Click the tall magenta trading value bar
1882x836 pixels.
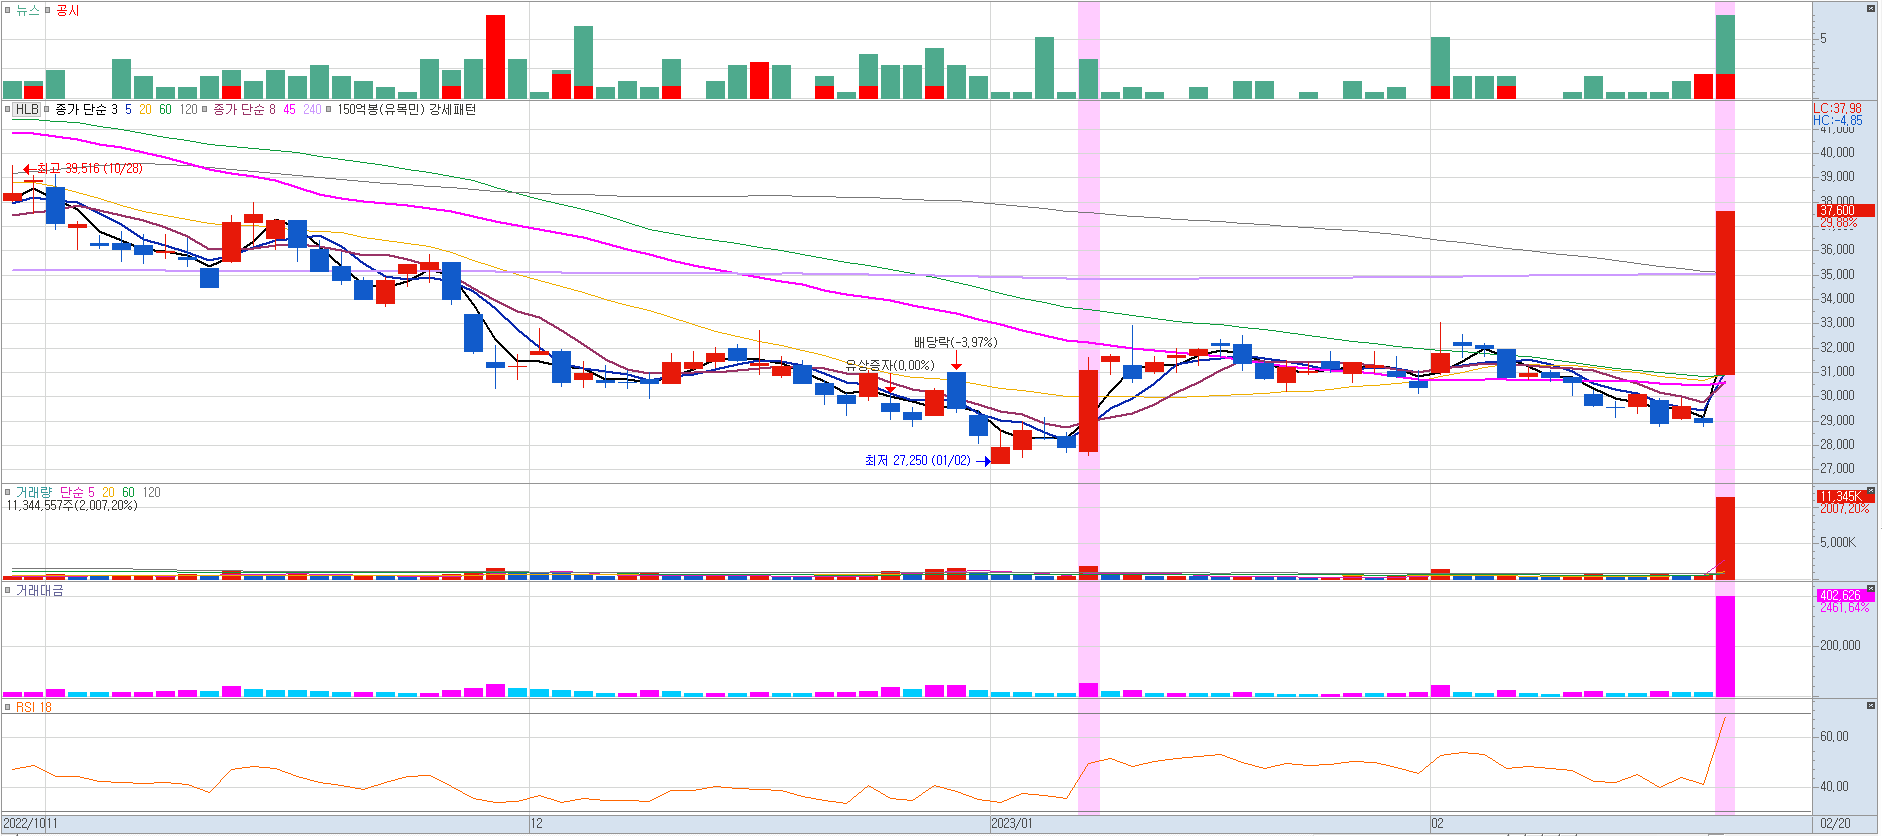click(1725, 646)
